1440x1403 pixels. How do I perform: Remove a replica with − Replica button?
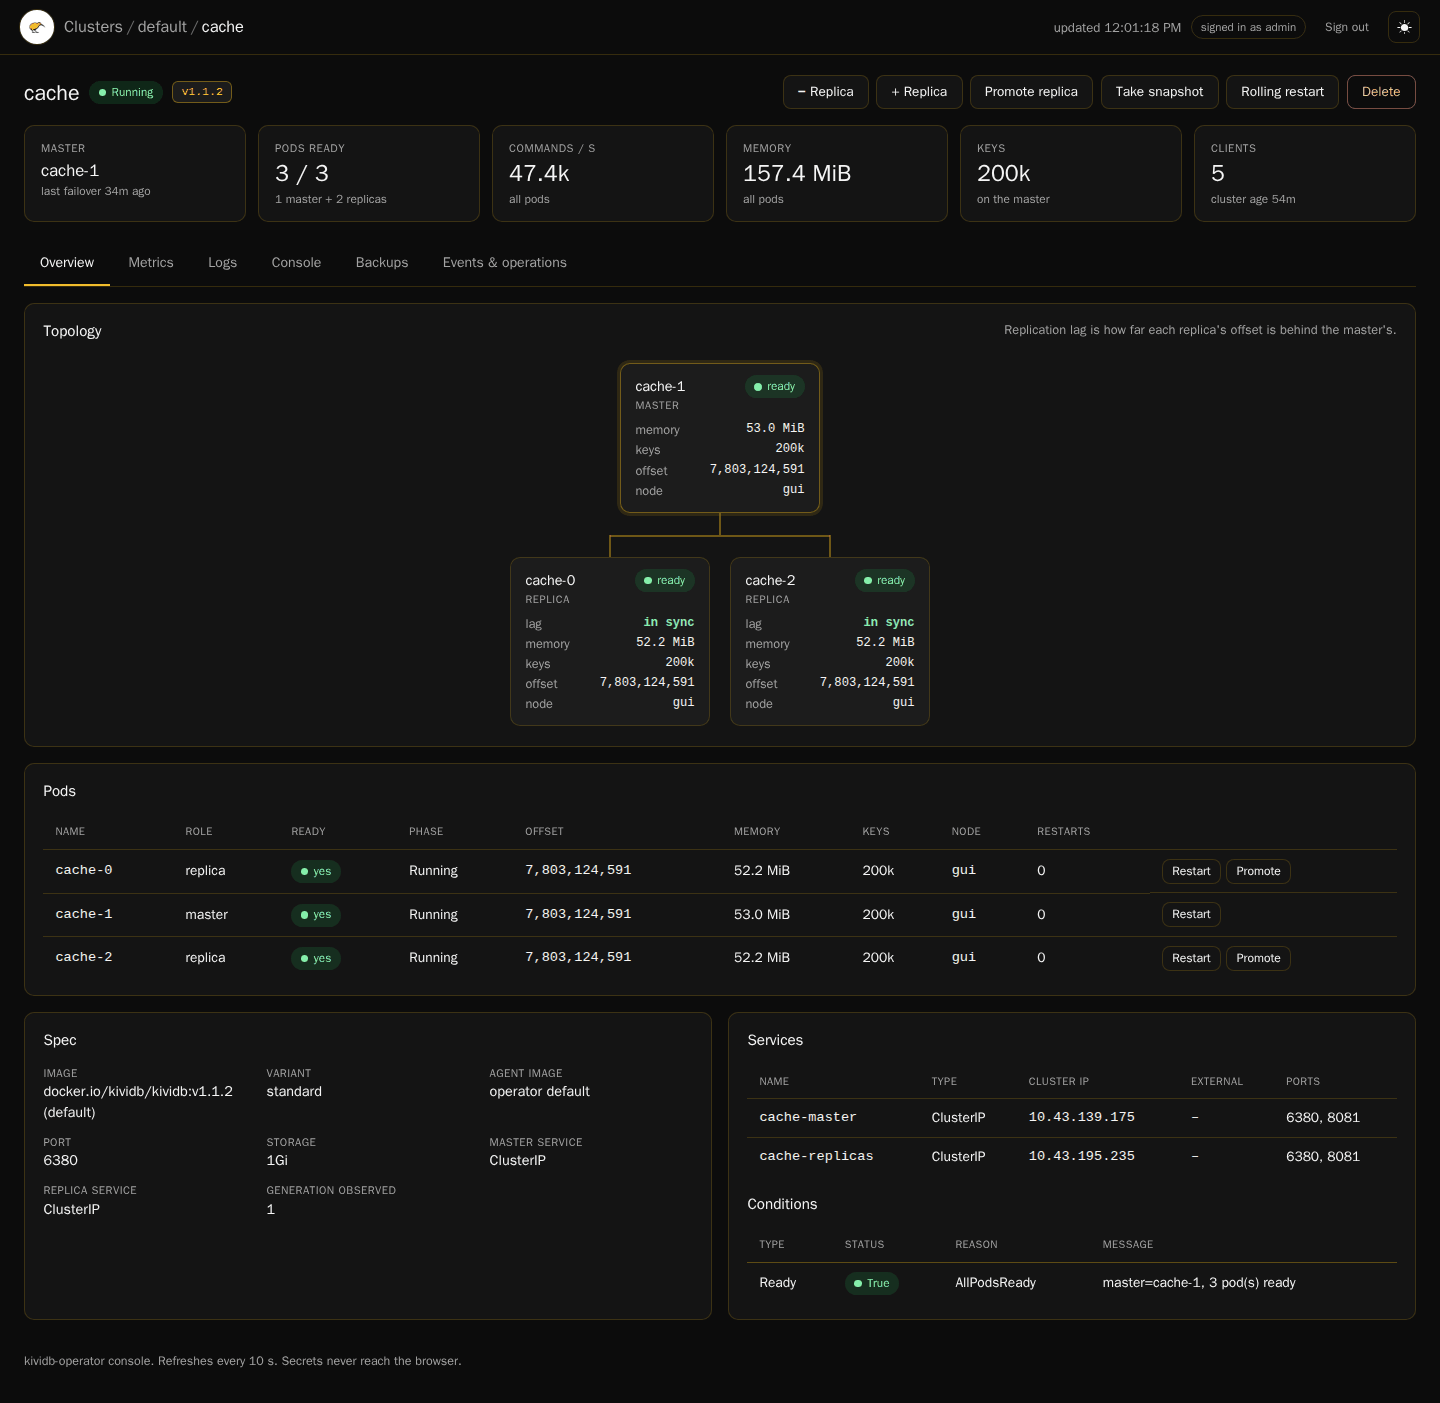(x=826, y=92)
